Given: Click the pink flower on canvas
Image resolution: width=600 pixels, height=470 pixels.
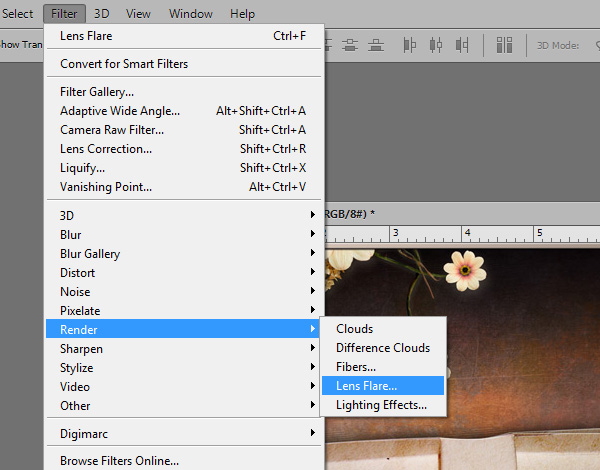Looking at the screenshot, I should coord(466,271).
